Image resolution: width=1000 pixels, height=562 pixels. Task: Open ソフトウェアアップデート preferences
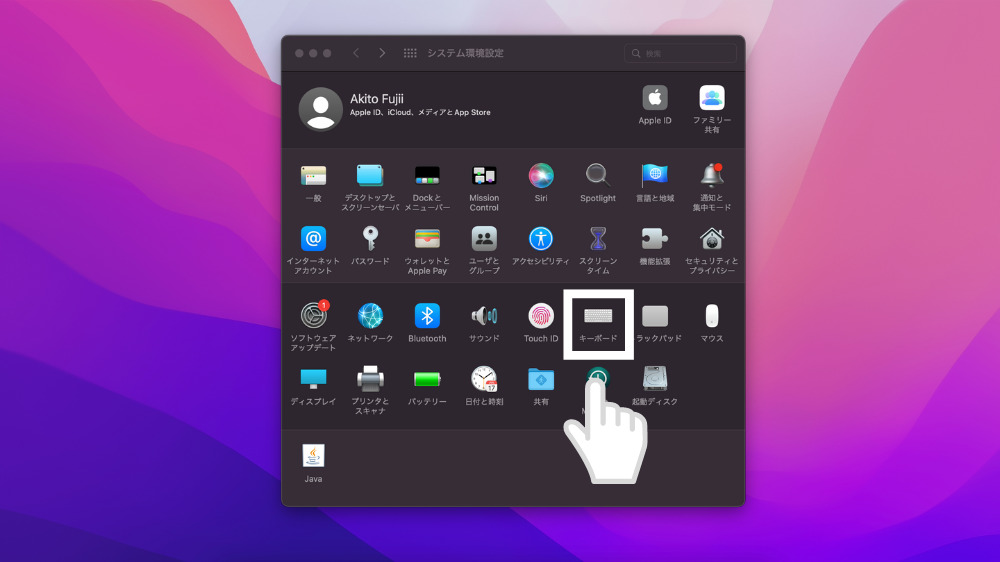[x=313, y=316]
